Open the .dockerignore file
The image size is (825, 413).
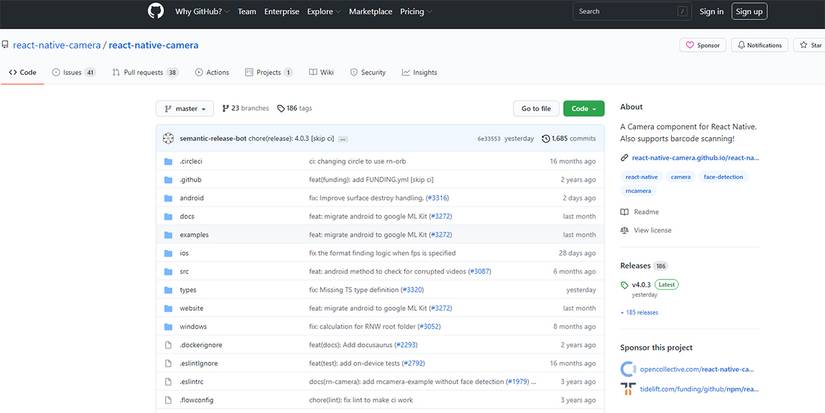201,346
